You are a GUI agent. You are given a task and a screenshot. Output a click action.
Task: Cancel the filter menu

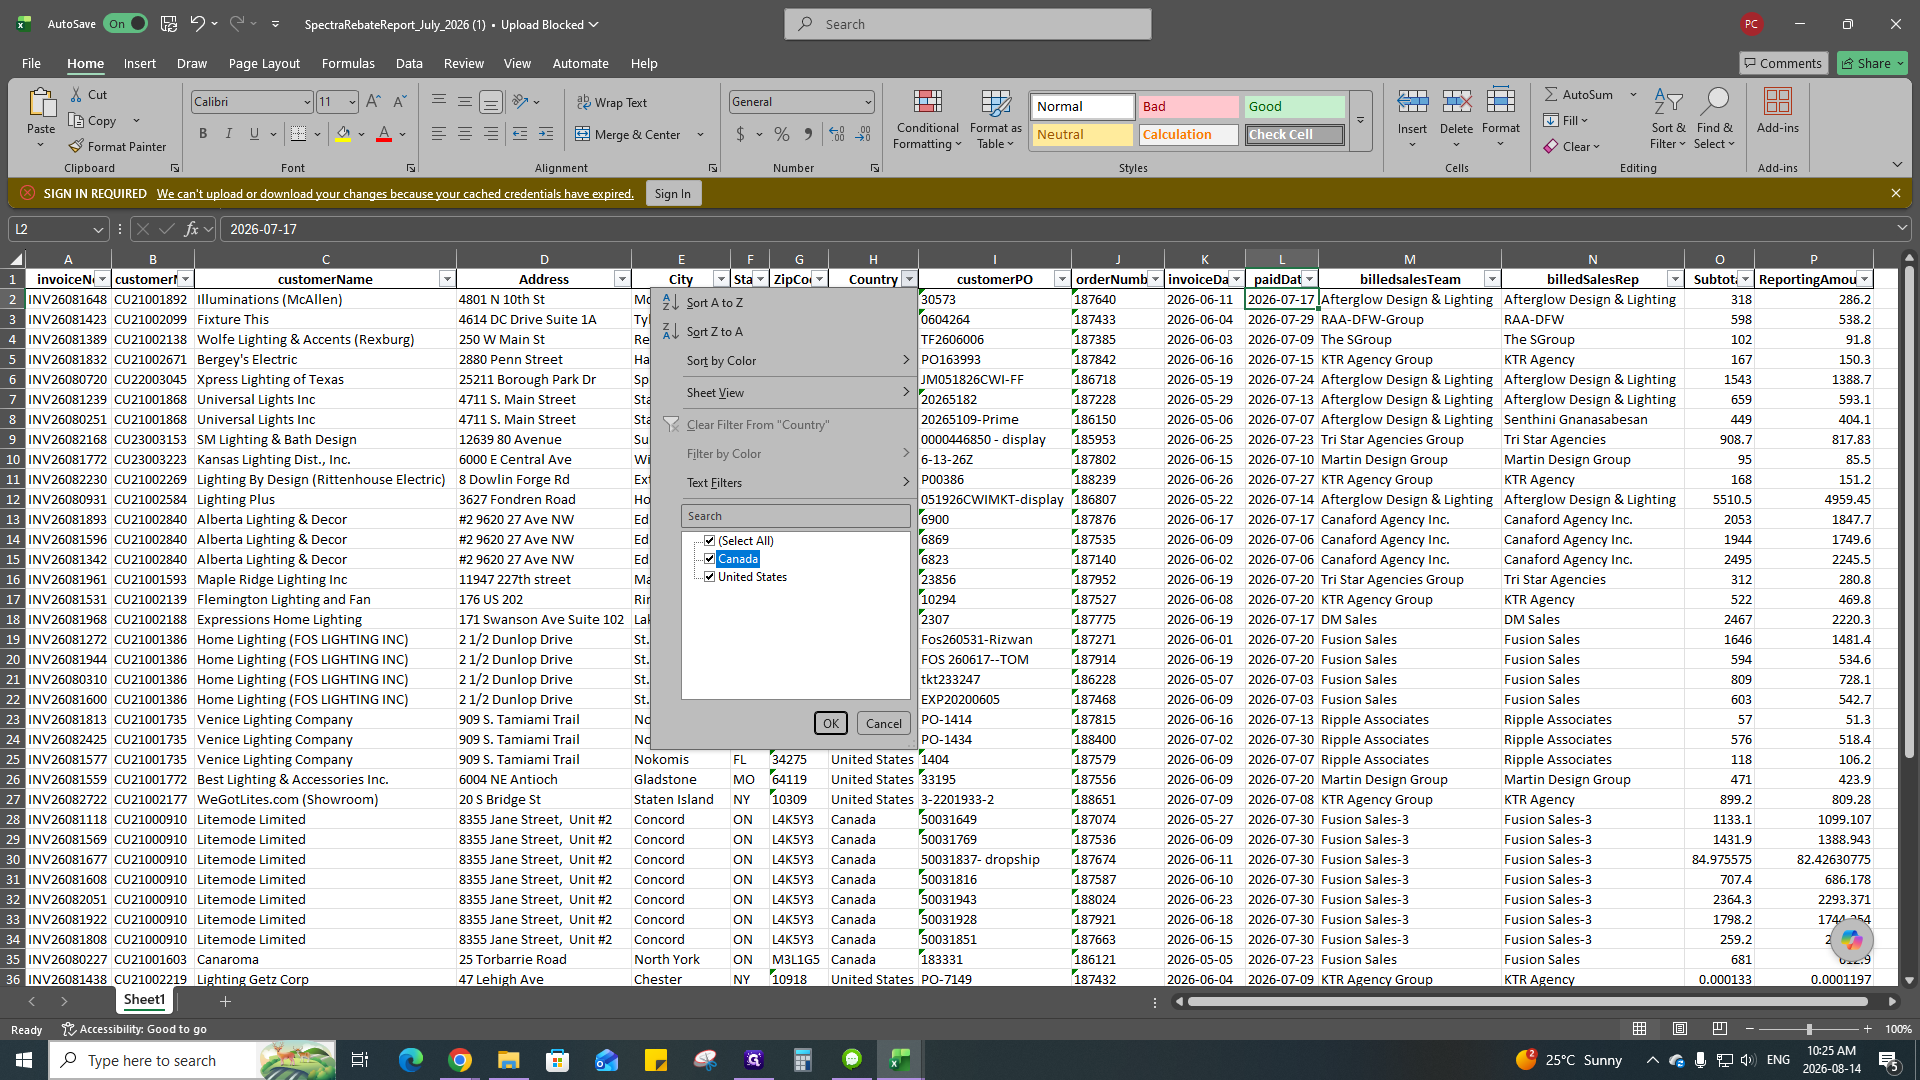[883, 723]
